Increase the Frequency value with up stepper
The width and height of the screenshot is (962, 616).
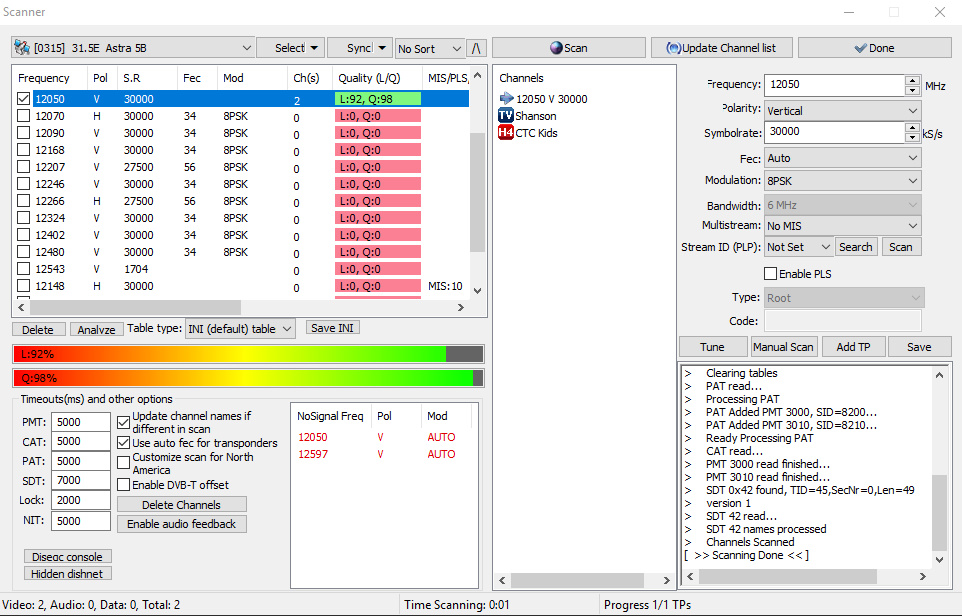pos(913,80)
